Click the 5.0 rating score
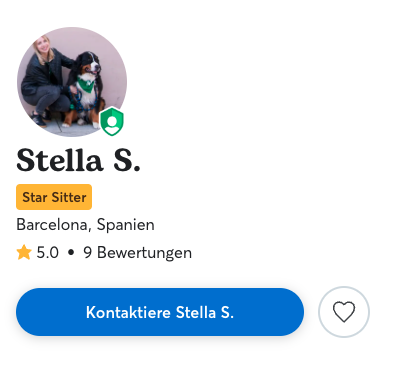 [x=48, y=253]
